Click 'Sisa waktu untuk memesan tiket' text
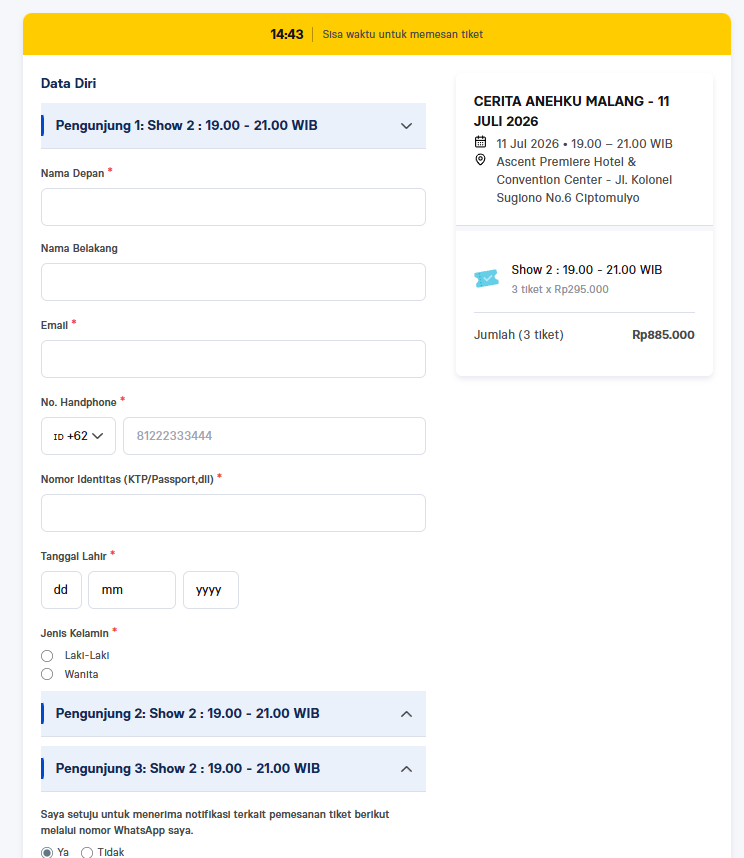 point(403,34)
